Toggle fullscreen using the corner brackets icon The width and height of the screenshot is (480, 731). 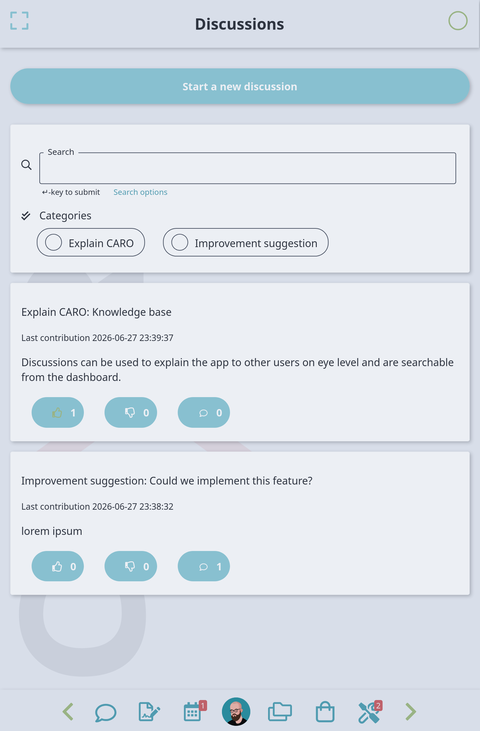19,21
